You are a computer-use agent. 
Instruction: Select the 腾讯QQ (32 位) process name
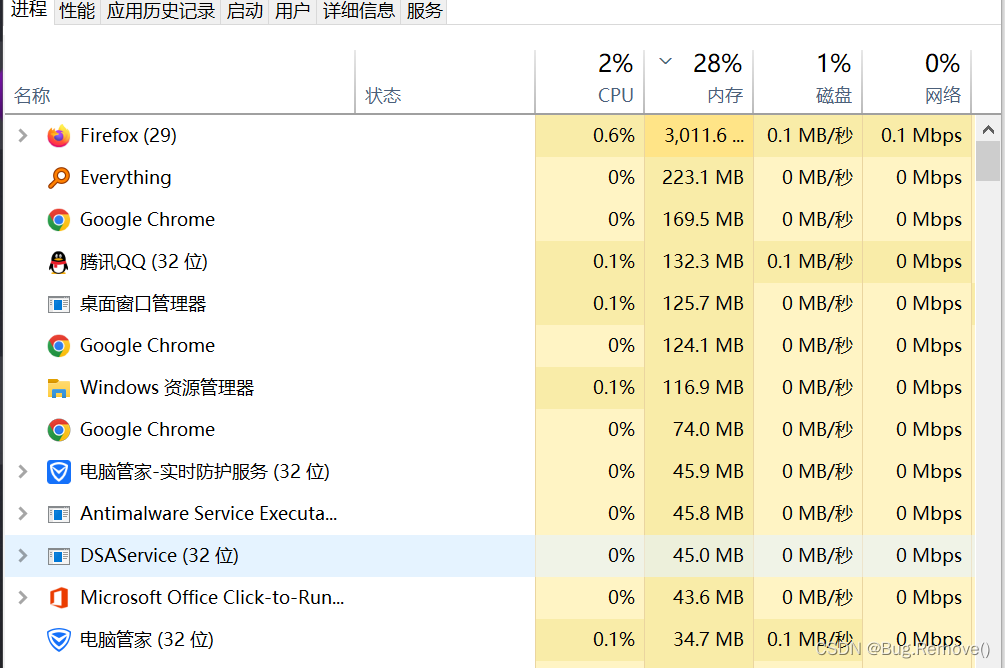click(144, 262)
